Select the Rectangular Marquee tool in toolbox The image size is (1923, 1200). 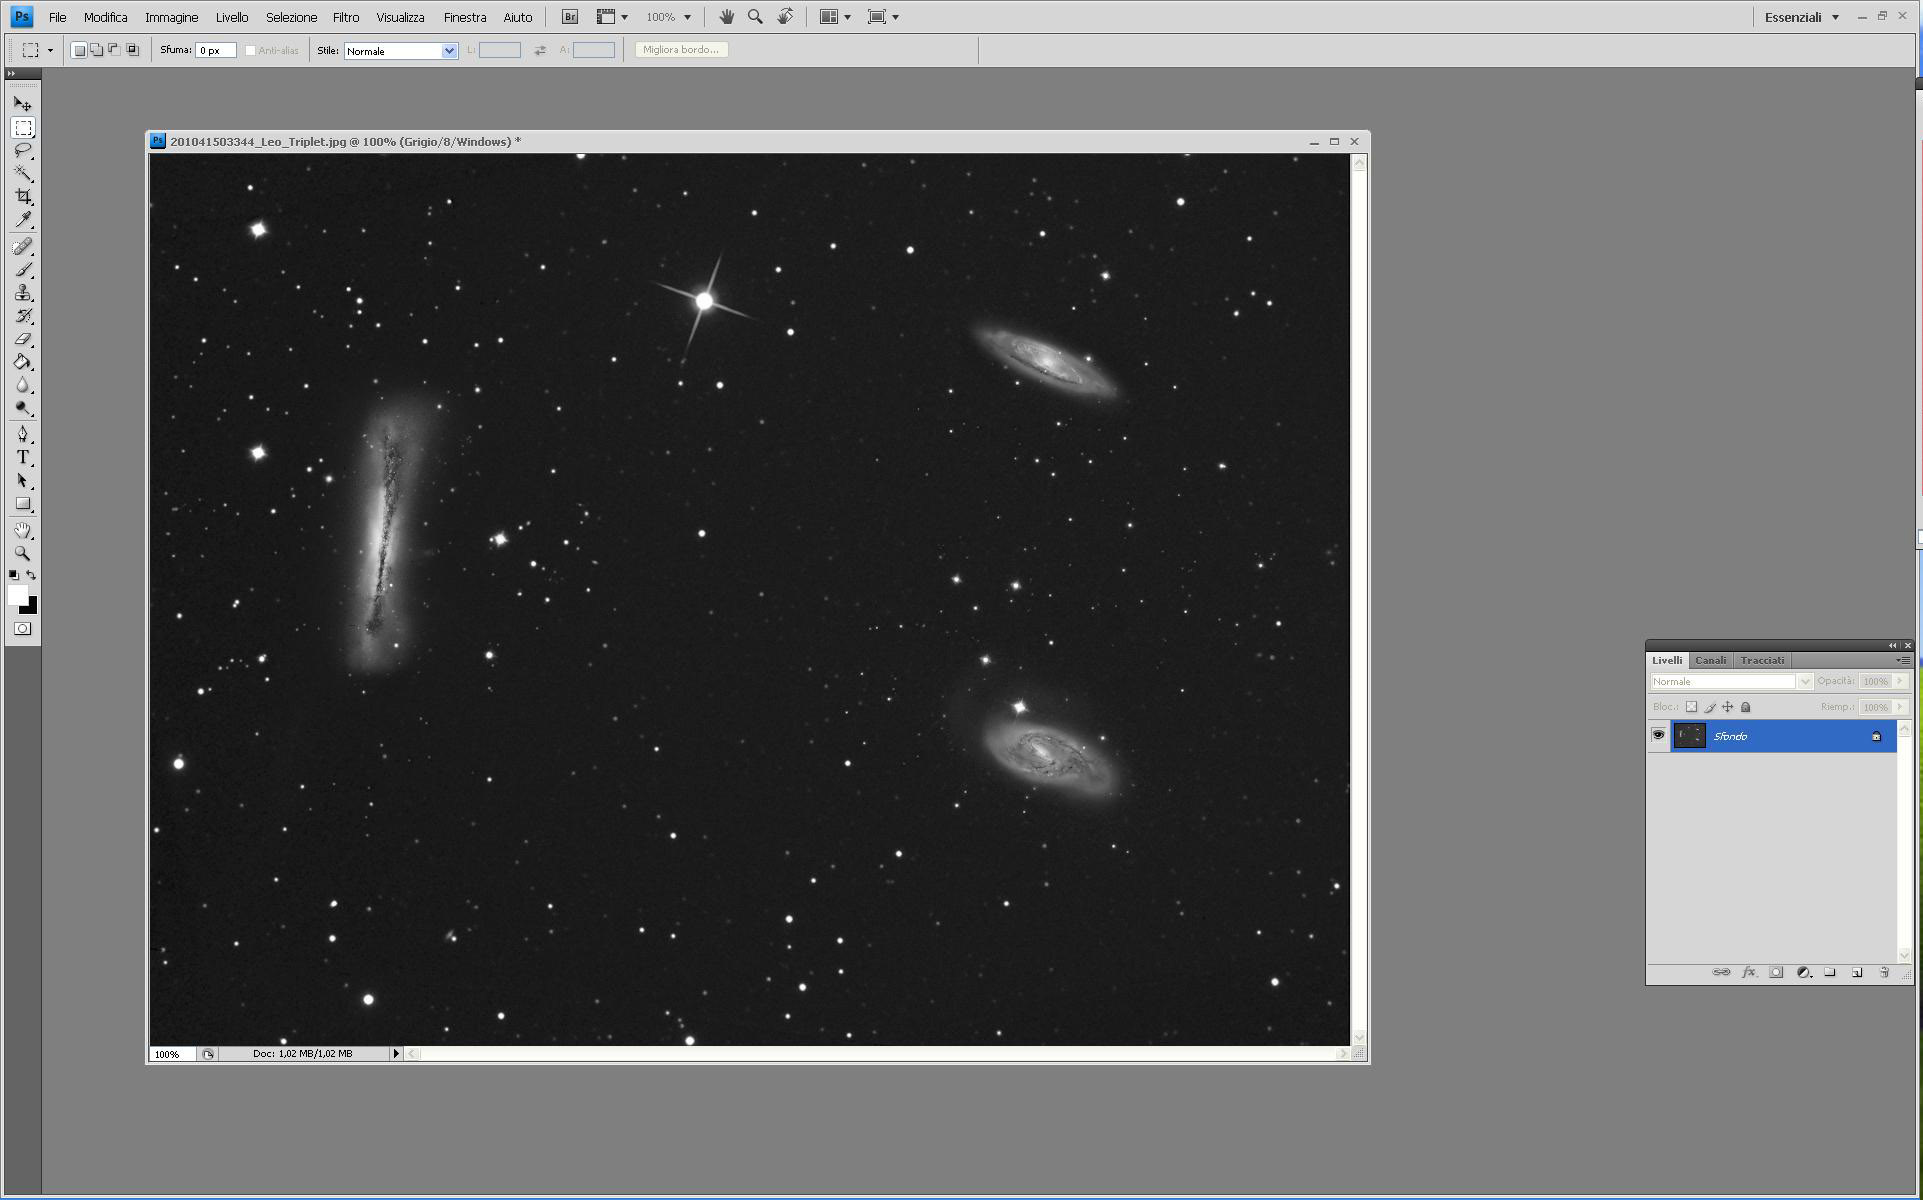click(23, 128)
